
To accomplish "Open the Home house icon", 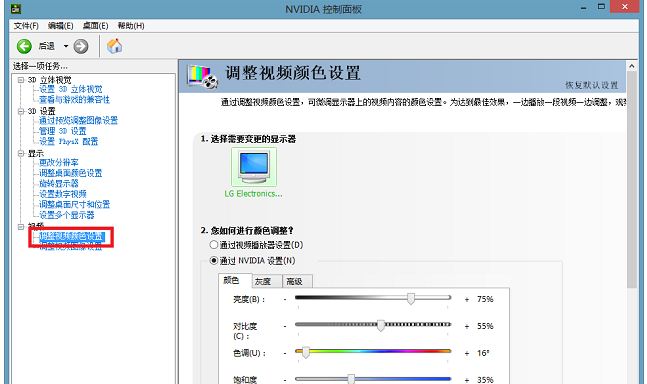I will click(x=114, y=46).
